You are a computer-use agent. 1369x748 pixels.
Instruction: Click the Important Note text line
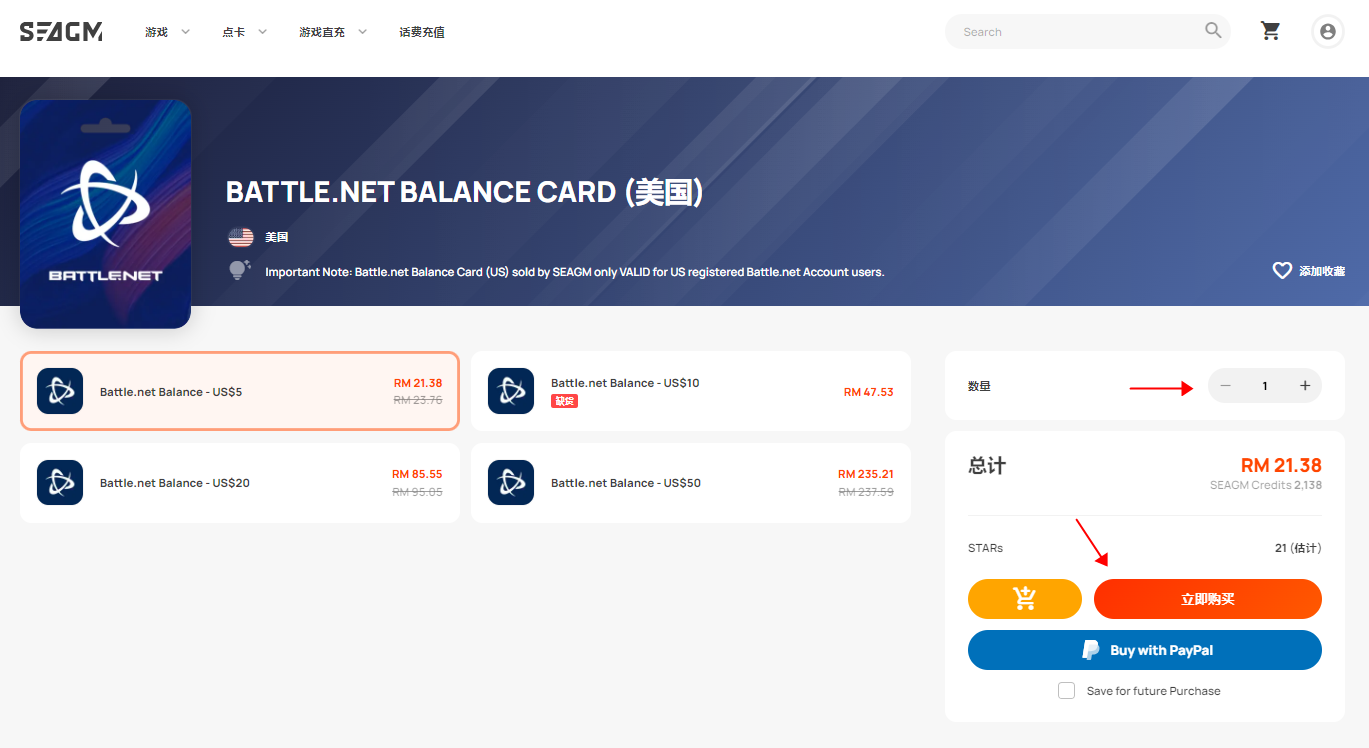click(x=575, y=271)
